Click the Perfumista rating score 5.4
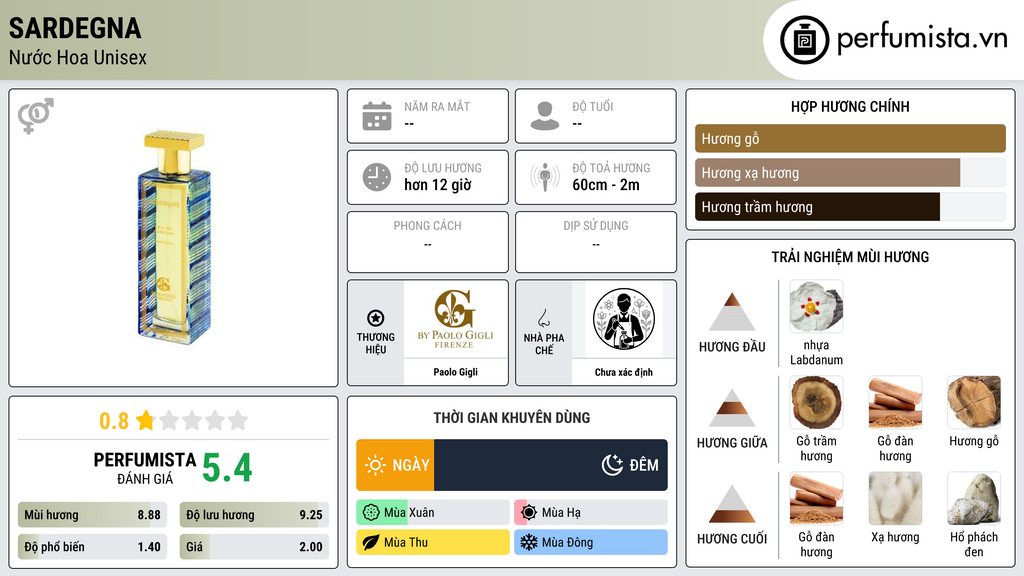This screenshot has height=576, width=1024. coord(227,468)
